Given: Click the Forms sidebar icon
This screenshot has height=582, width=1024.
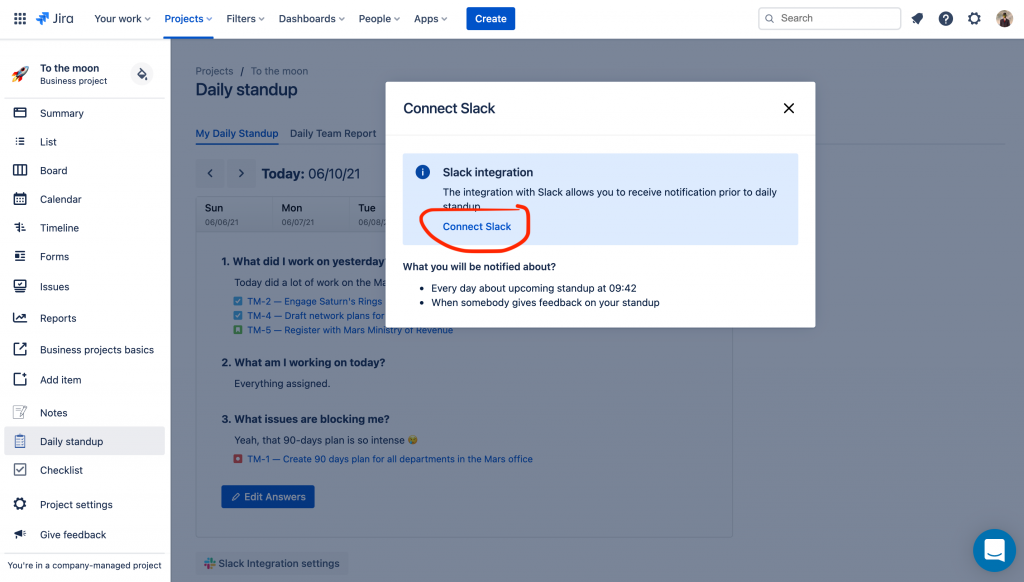Looking at the screenshot, I should tap(20, 257).
